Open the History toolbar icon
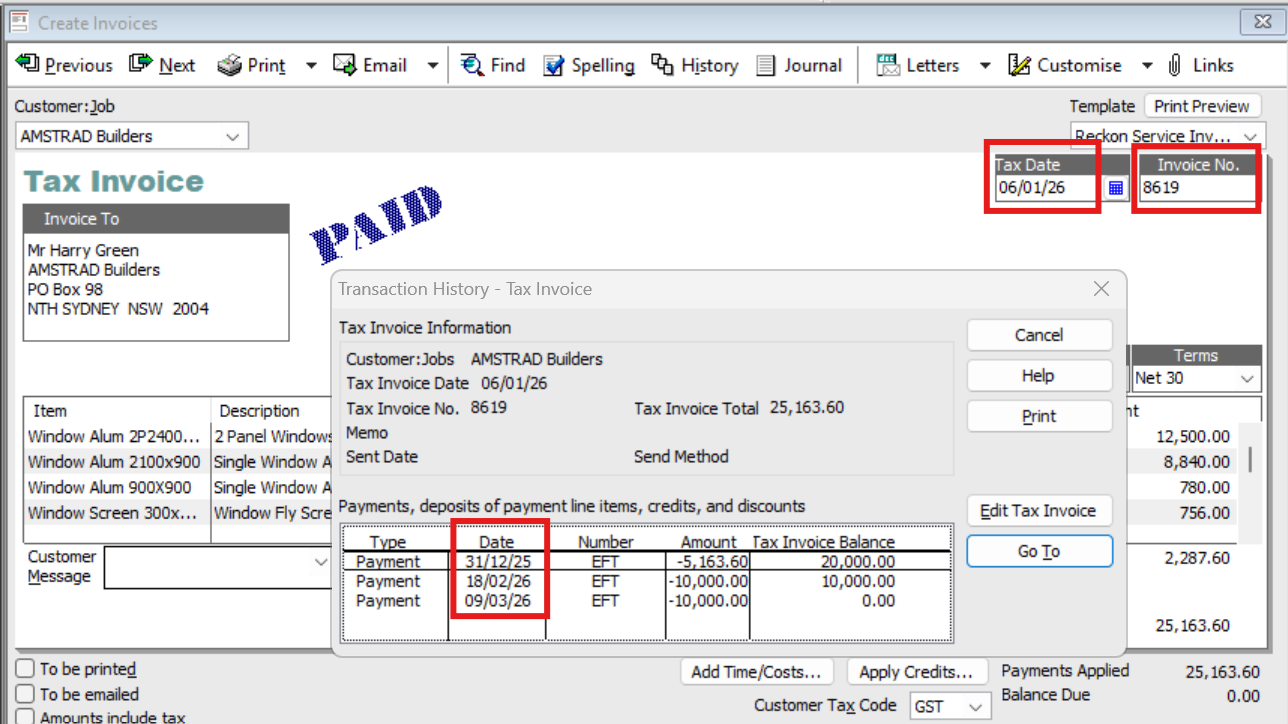The width and height of the screenshot is (1288, 724). pos(662,65)
